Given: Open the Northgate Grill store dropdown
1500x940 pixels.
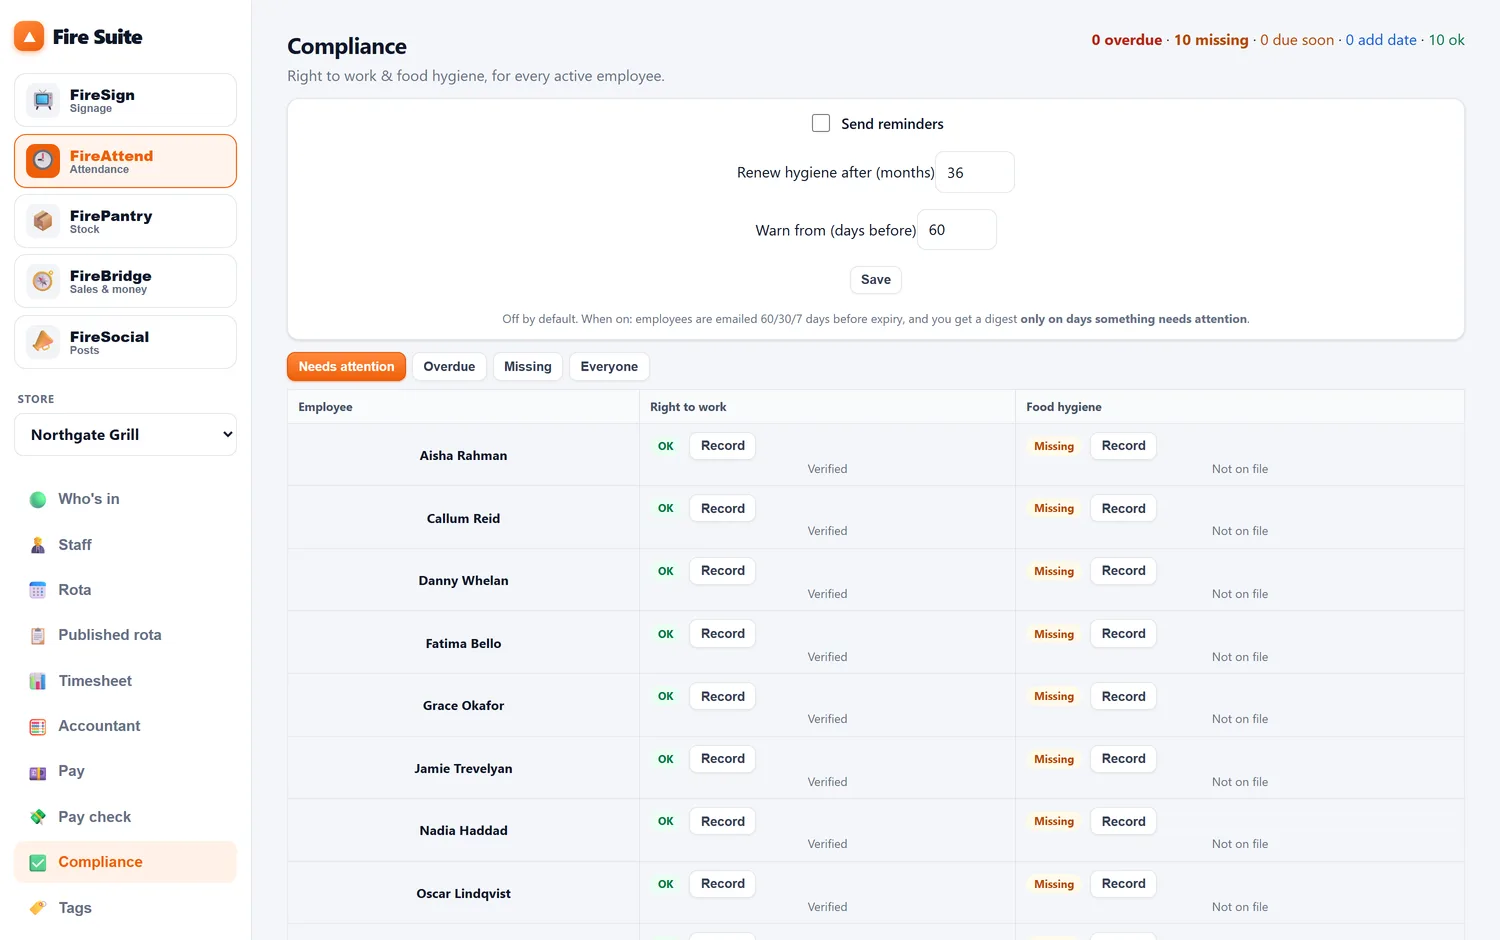Looking at the screenshot, I should click(126, 435).
